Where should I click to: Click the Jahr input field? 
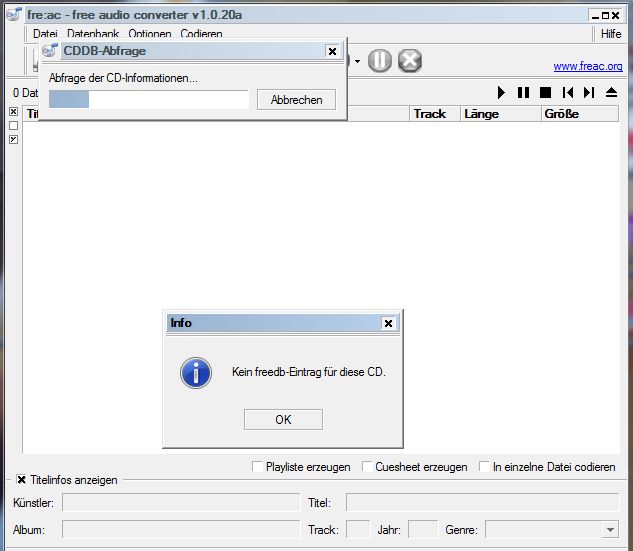pos(423,529)
